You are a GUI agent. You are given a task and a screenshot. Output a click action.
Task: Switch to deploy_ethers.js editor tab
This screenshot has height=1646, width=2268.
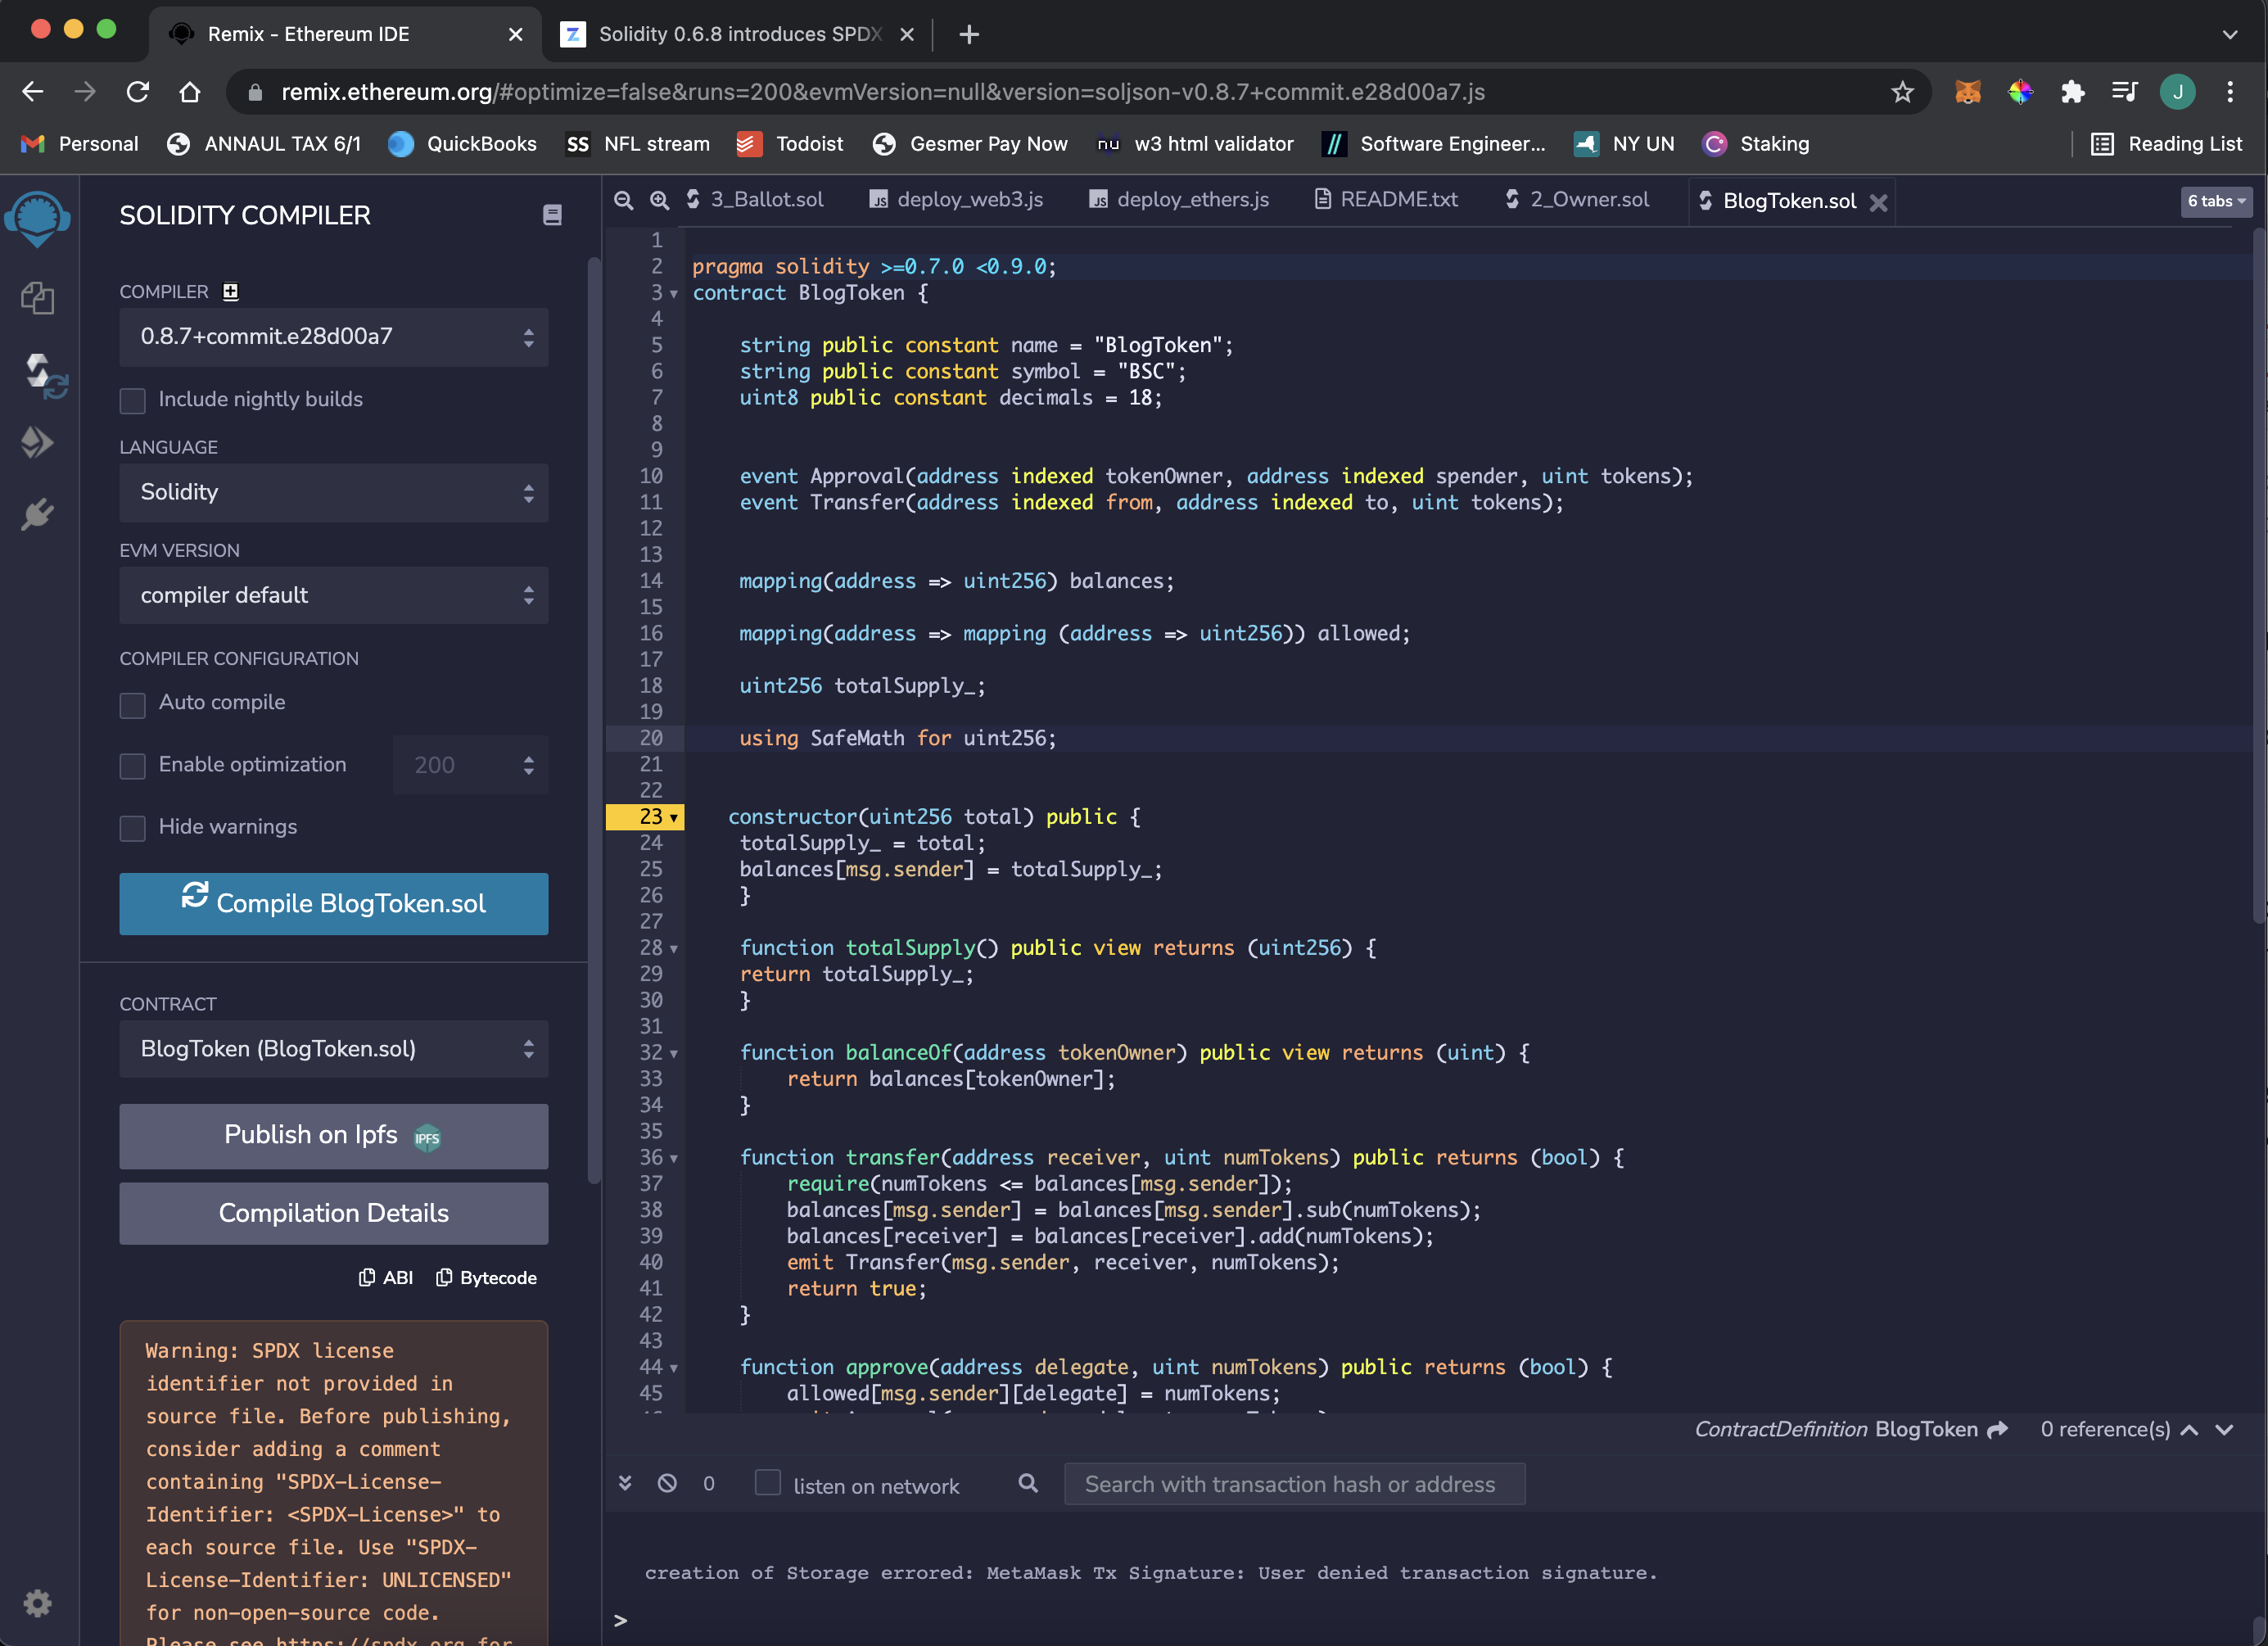tap(1178, 200)
